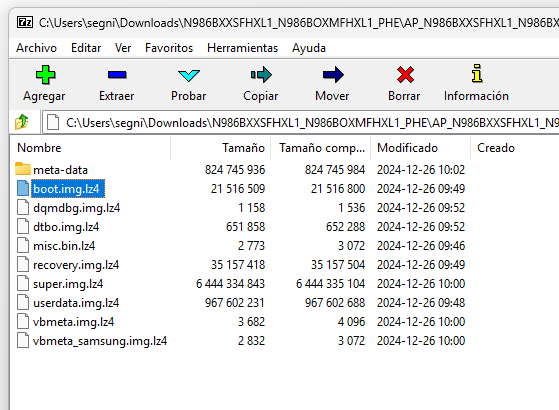Click the red Borrar X icon
This screenshot has width=559, height=410.
pyautogui.click(x=405, y=75)
